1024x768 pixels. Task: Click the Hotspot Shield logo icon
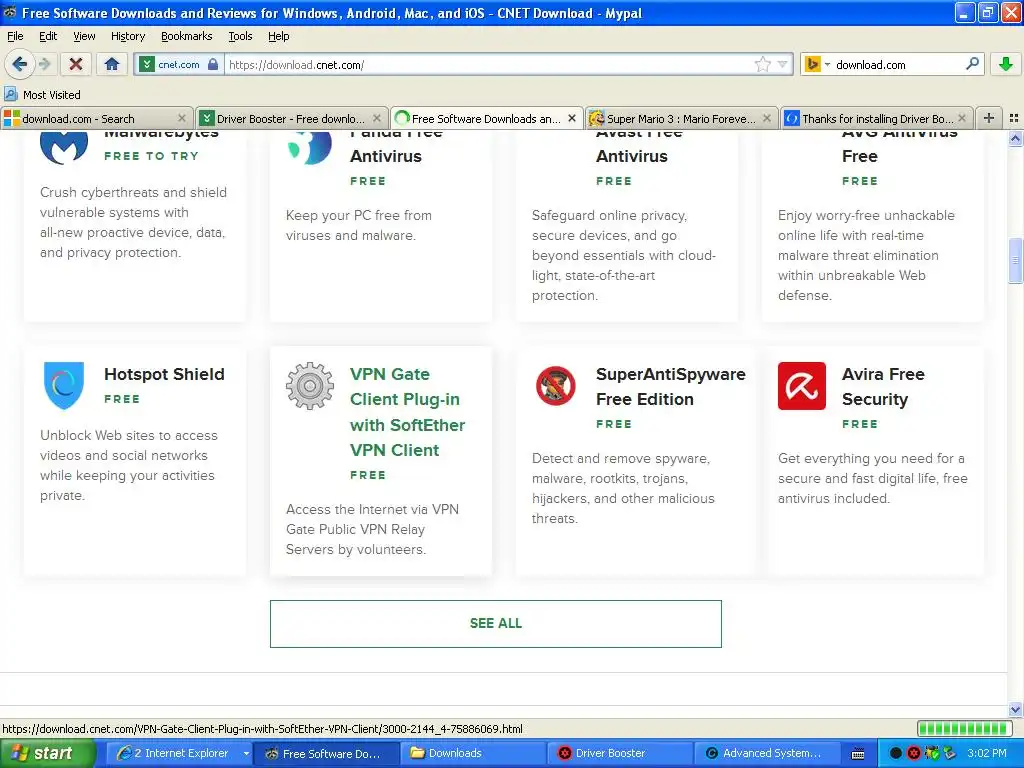(63, 385)
